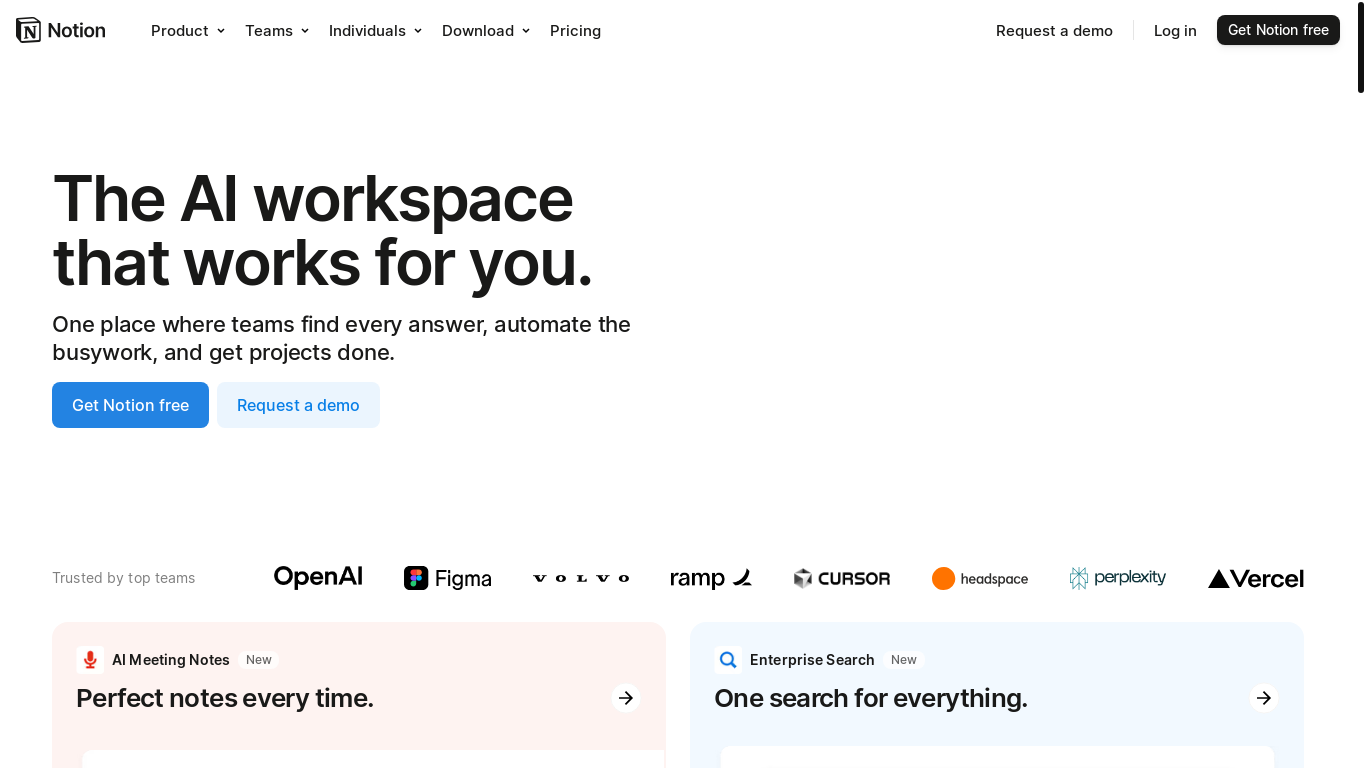
Task: Click the Notion logo icon
Action: pos(29,30)
